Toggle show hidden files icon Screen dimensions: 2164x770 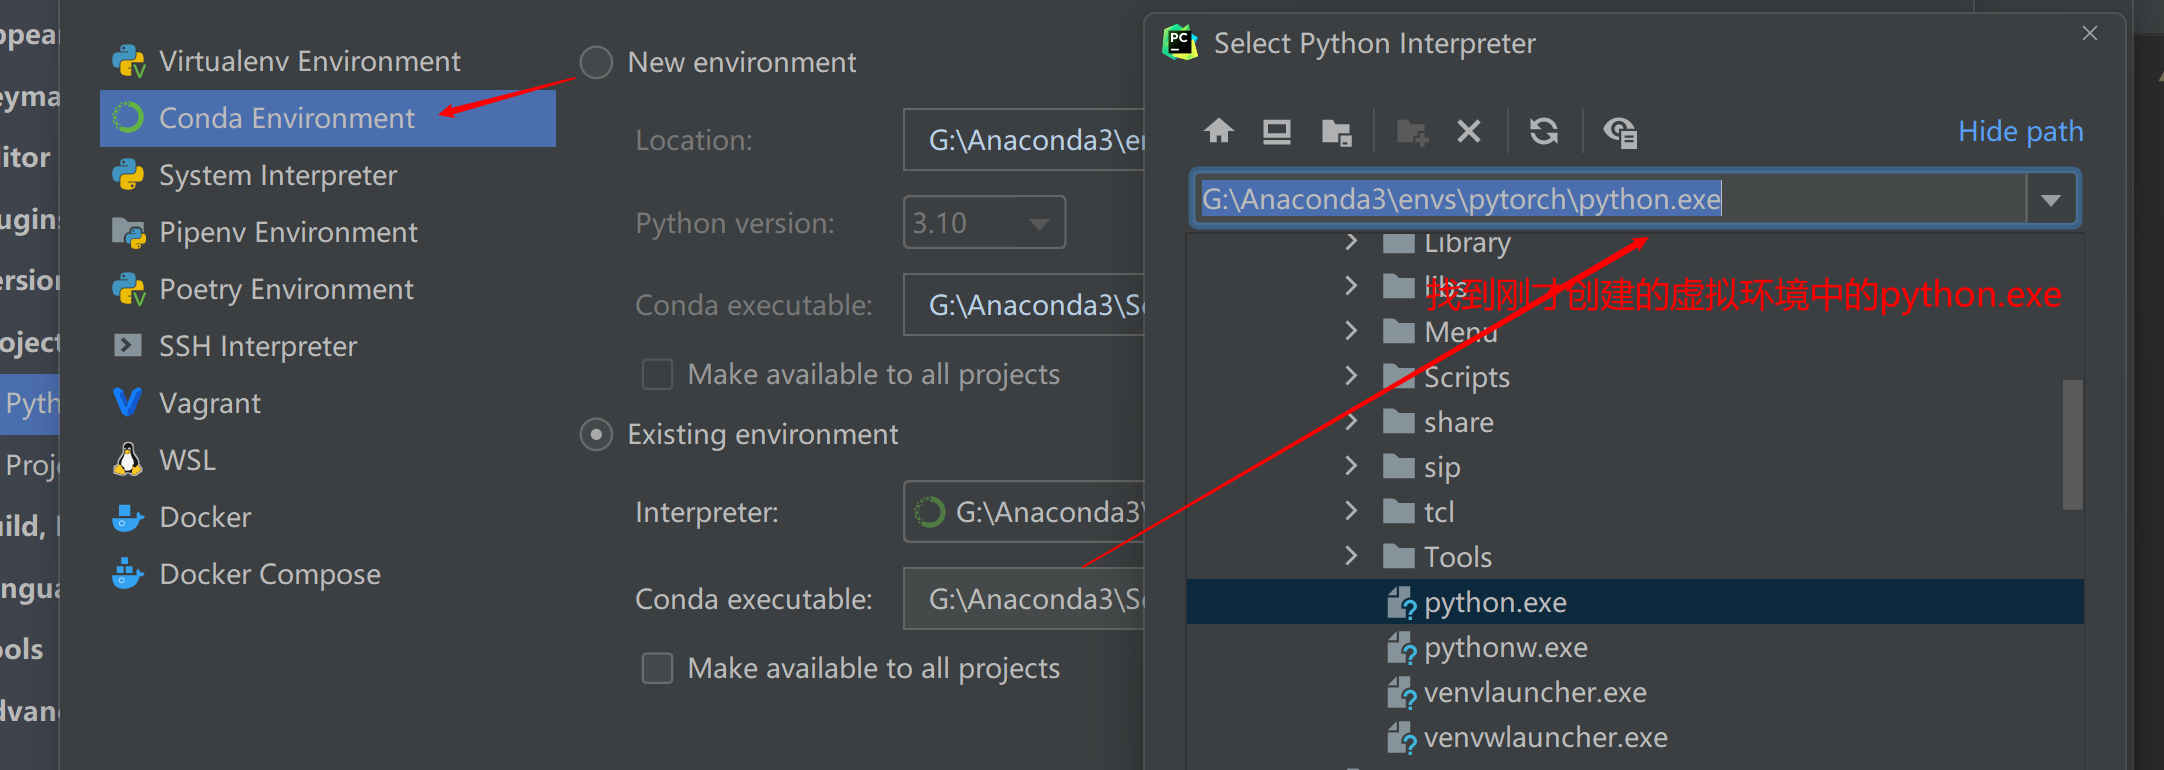point(1620,132)
